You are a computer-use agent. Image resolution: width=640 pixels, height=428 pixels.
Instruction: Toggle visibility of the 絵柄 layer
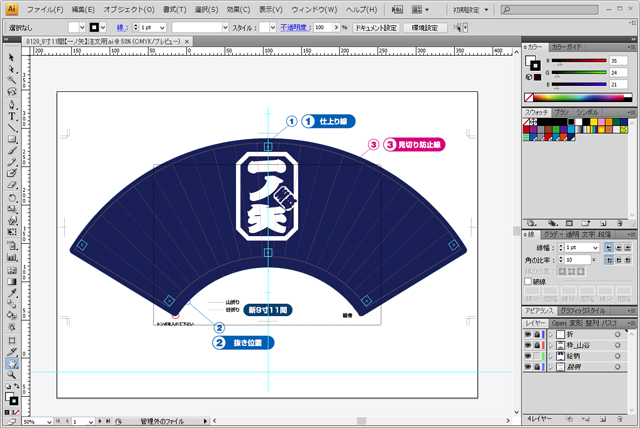(528, 357)
